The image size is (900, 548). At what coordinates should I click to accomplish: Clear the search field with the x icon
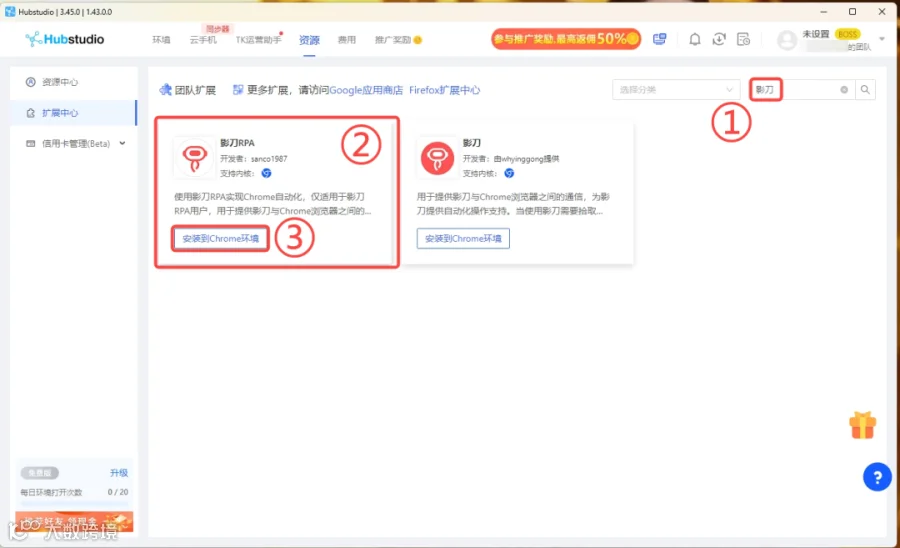[x=844, y=90]
